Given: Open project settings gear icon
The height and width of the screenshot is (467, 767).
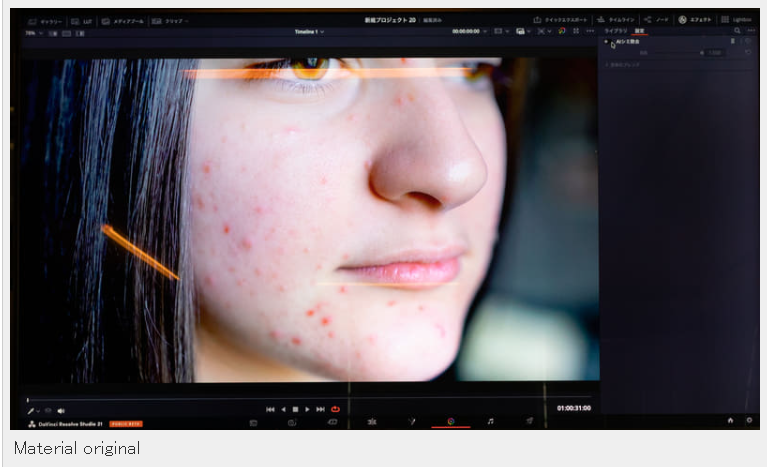Looking at the screenshot, I should click(x=749, y=420).
